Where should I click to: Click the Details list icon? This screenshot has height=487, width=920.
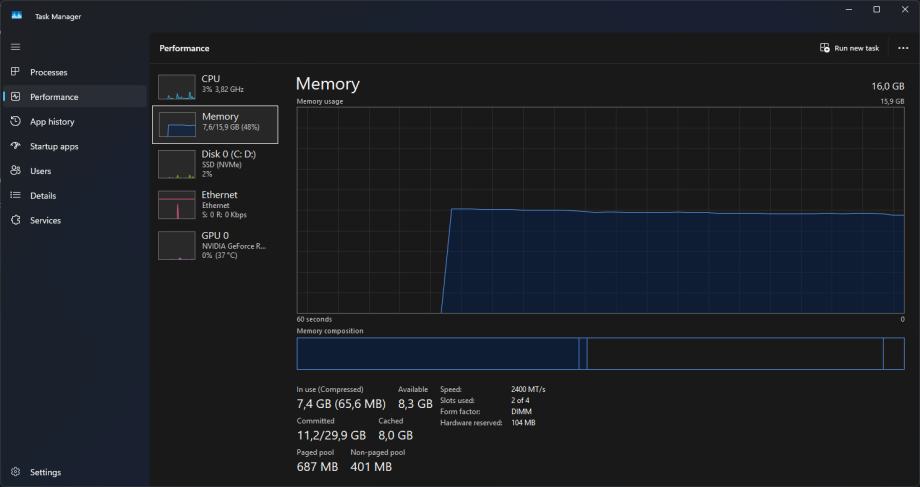coord(16,195)
